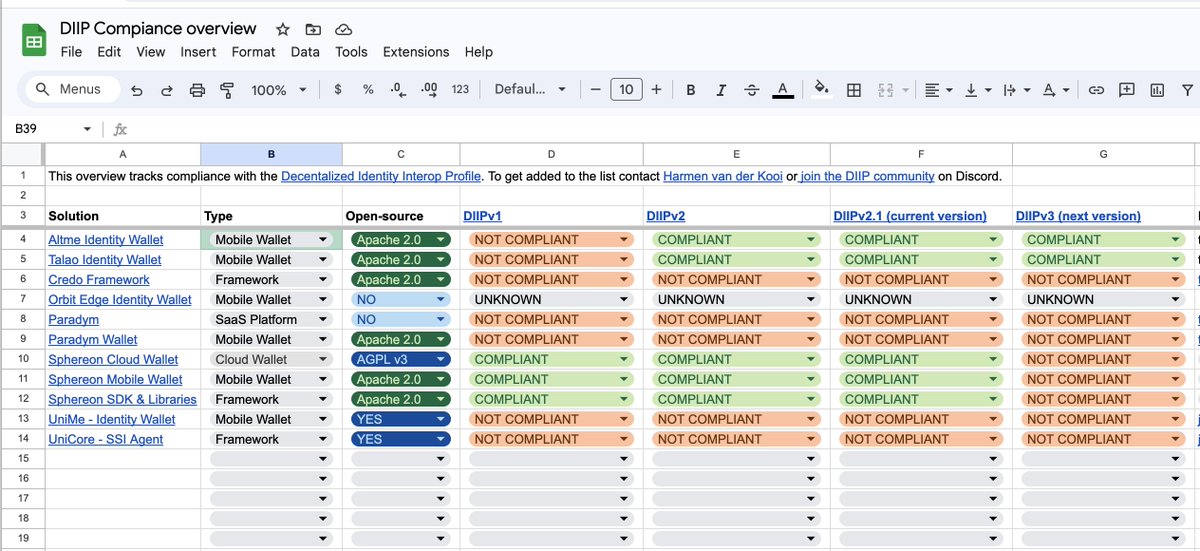Click the font size field showing 10
The height and width of the screenshot is (551, 1200).
[626, 90]
